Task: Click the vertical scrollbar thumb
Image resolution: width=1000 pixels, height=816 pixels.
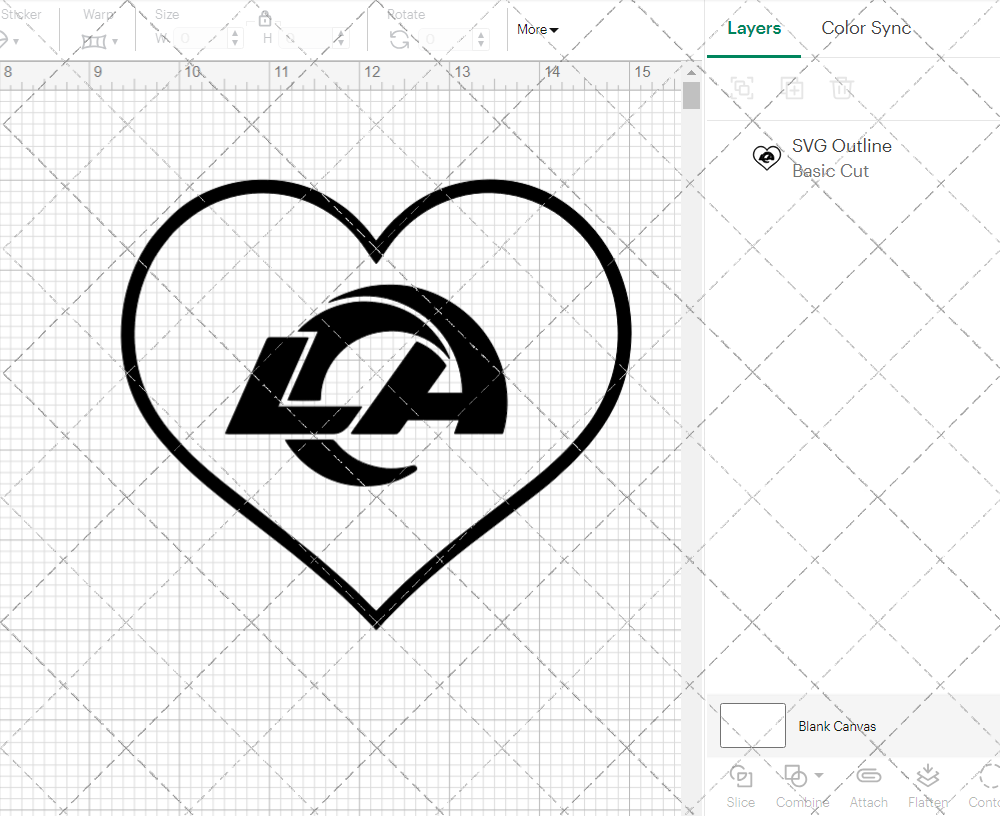Action: (691, 95)
